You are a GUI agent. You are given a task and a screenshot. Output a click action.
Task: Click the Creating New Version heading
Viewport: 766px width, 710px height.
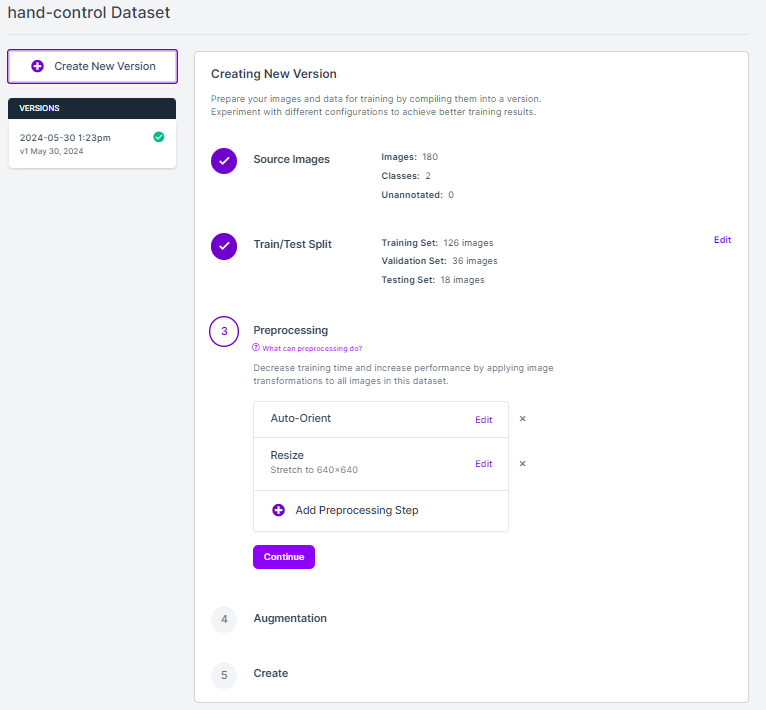274,74
